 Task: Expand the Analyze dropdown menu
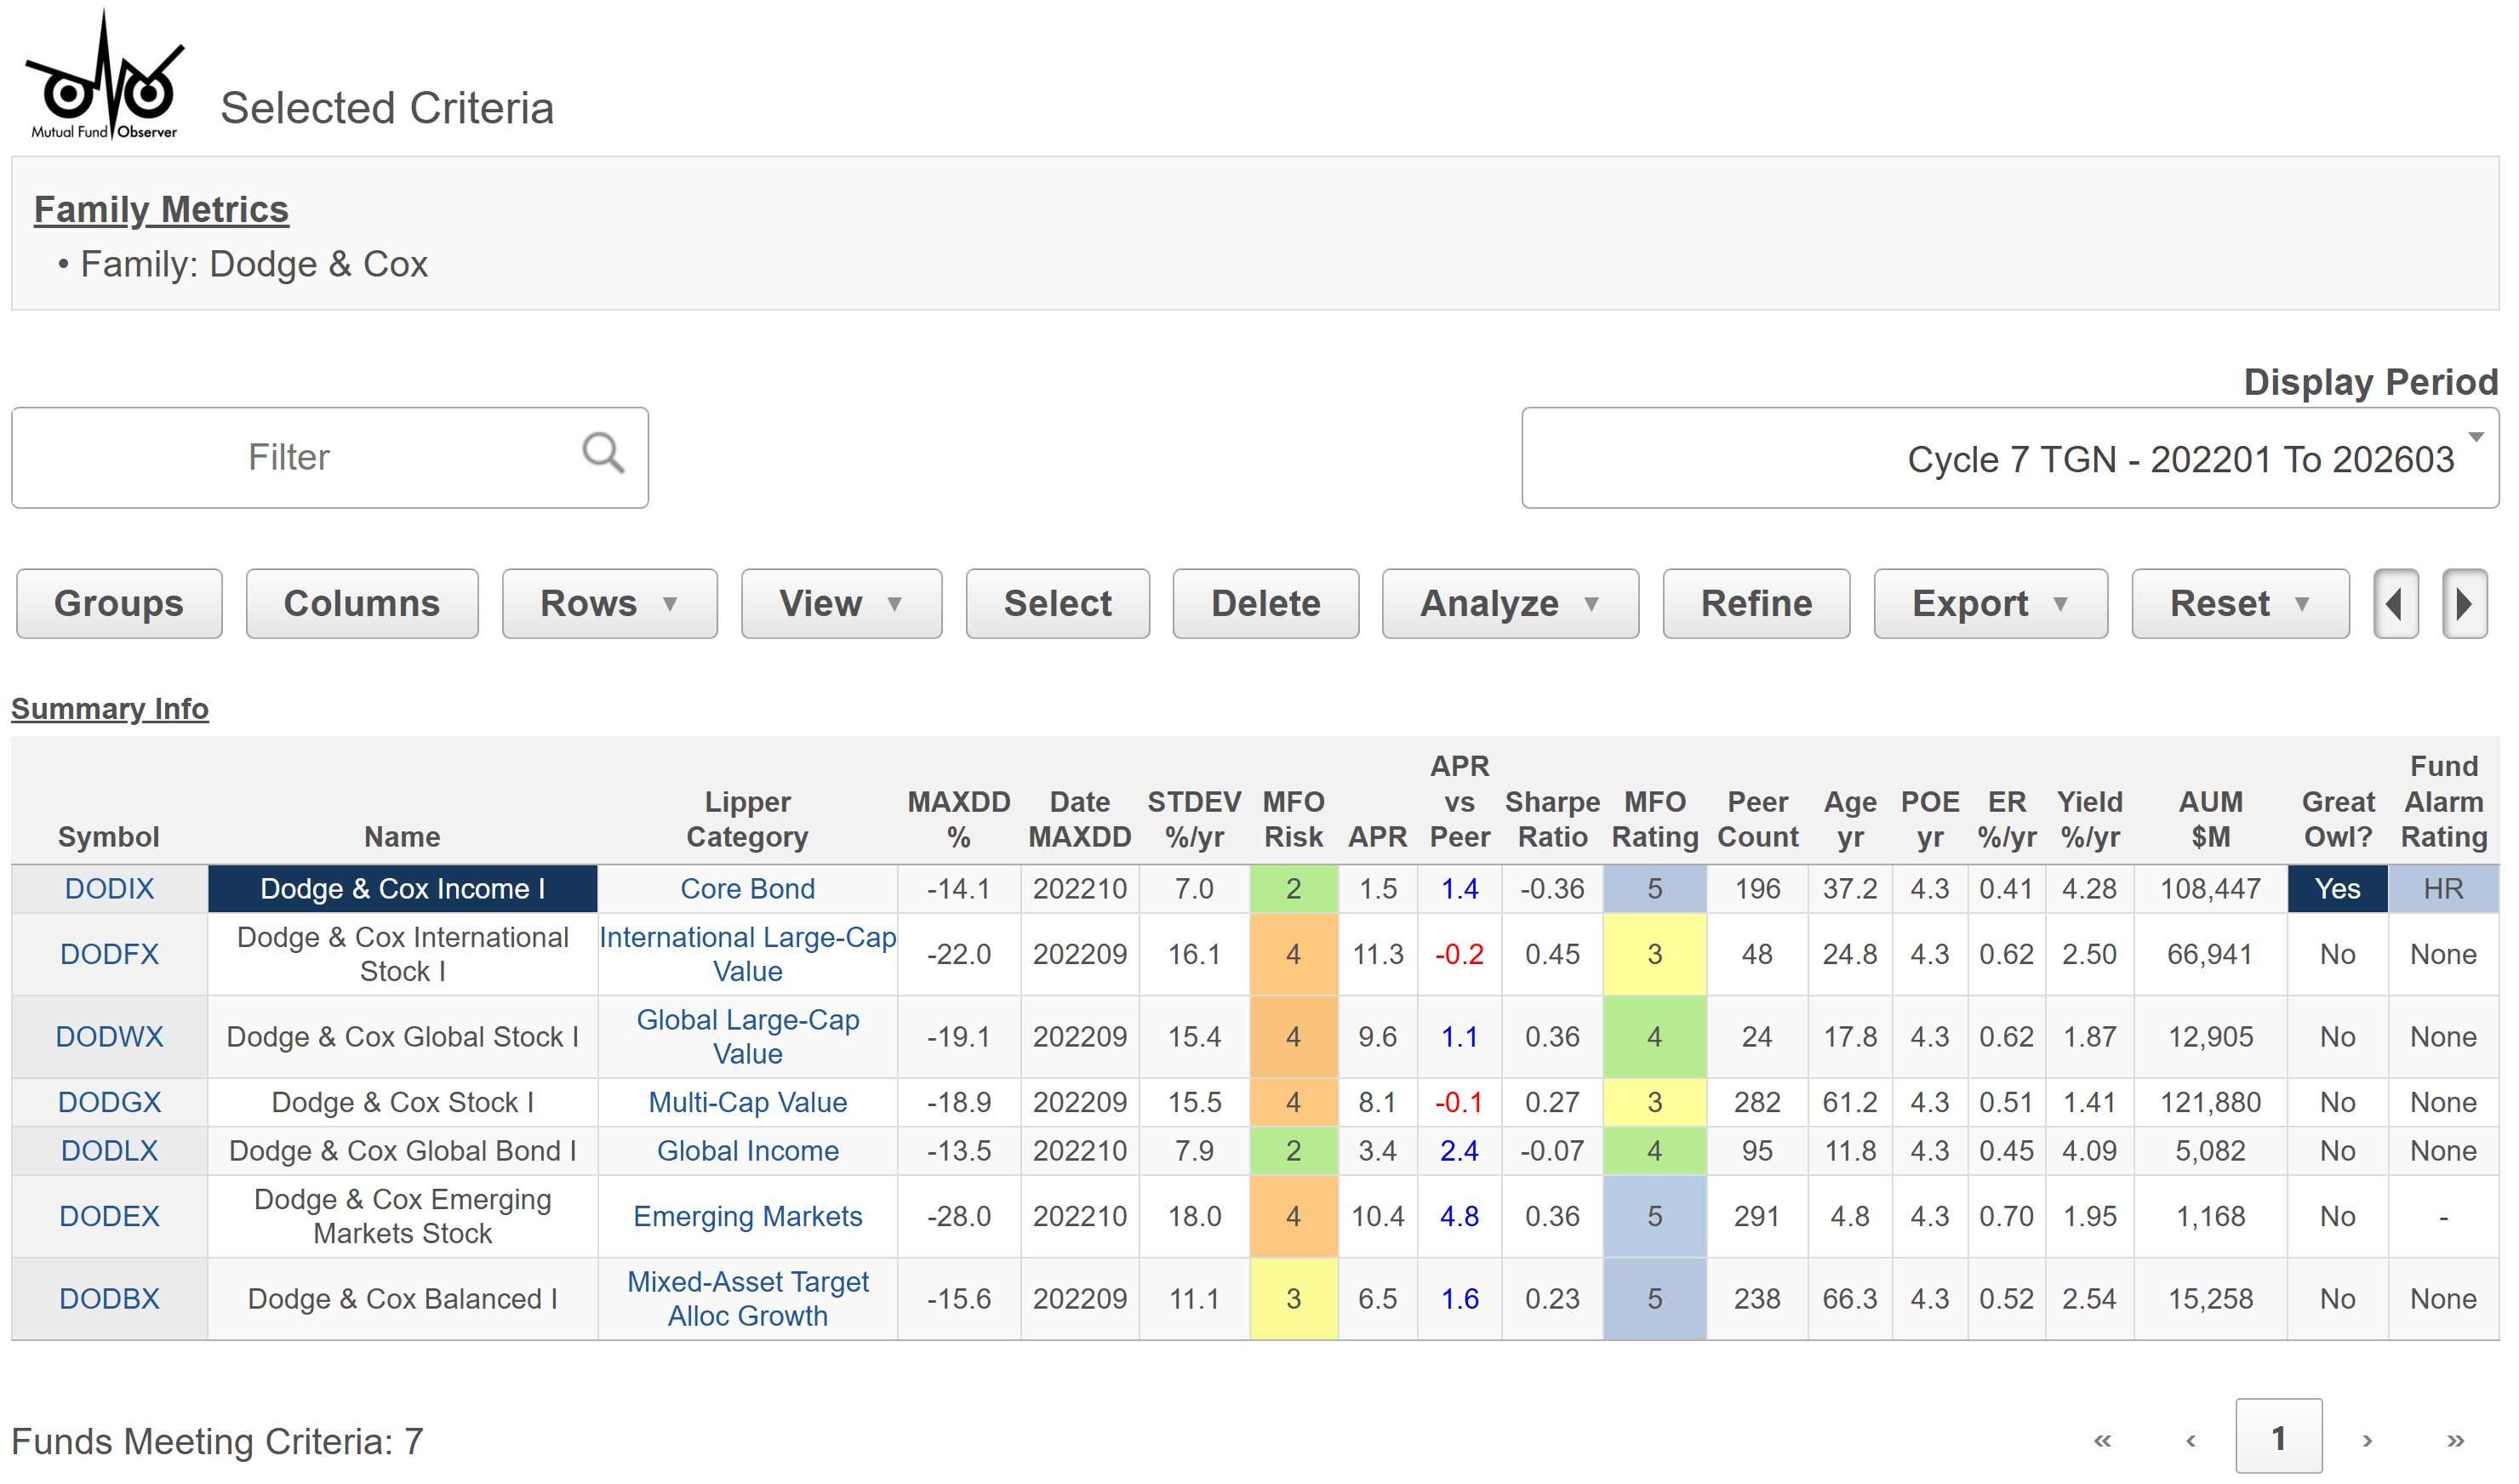coord(1510,604)
